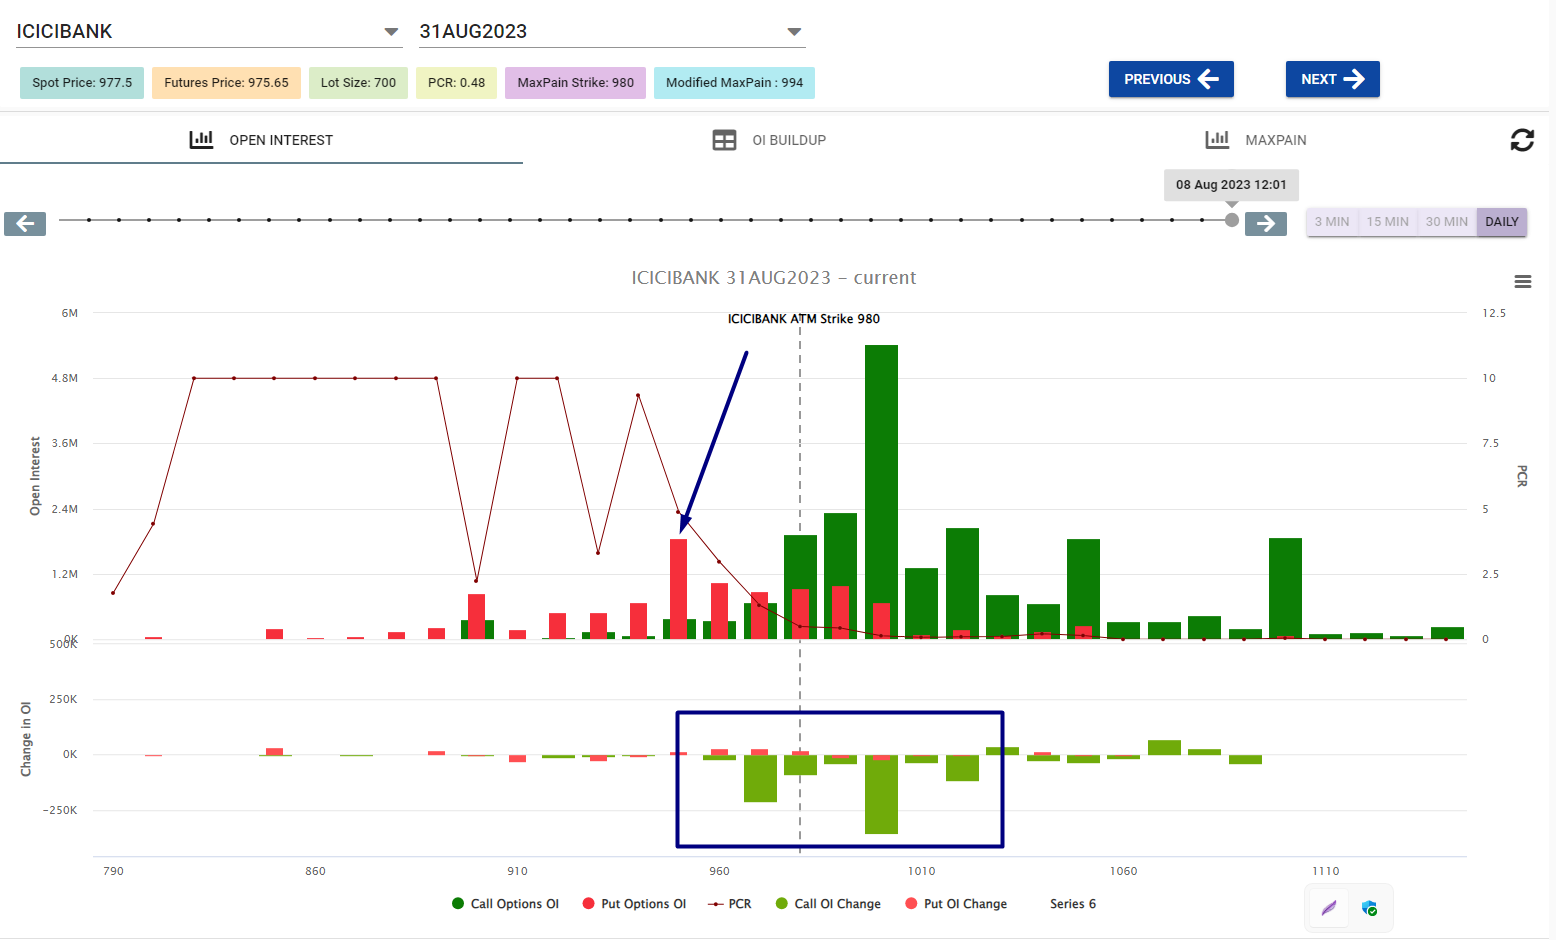Click the largest negative Call OI Change bar
The image size is (1556, 940).
click(x=881, y=794)
